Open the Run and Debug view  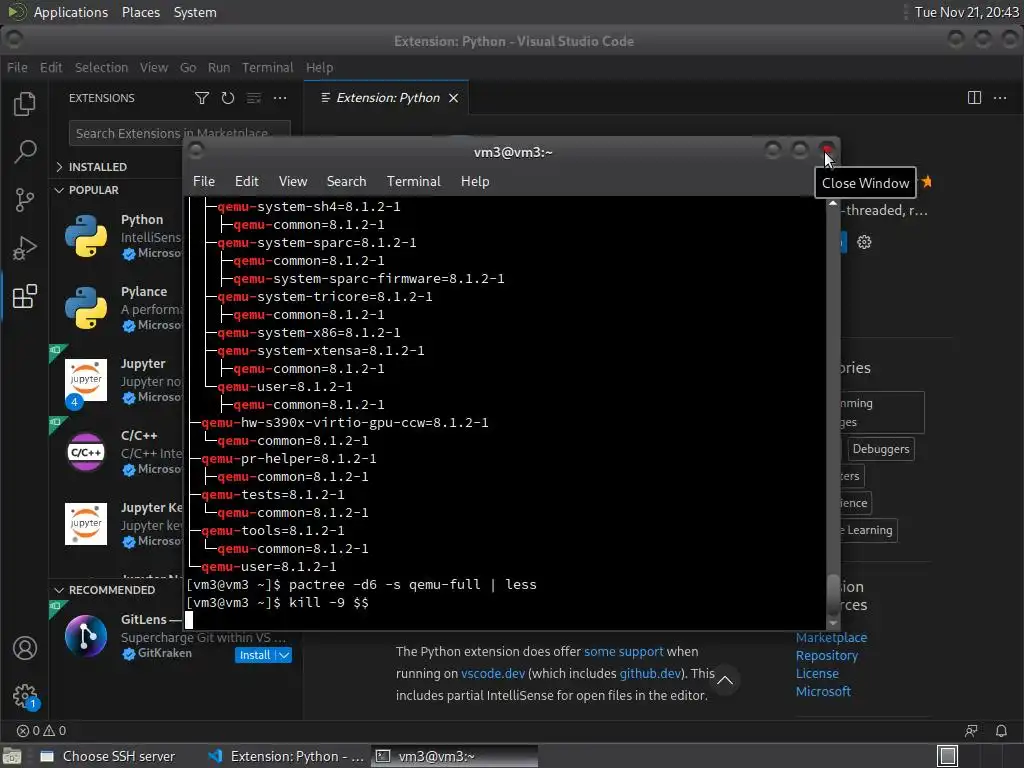25,248
